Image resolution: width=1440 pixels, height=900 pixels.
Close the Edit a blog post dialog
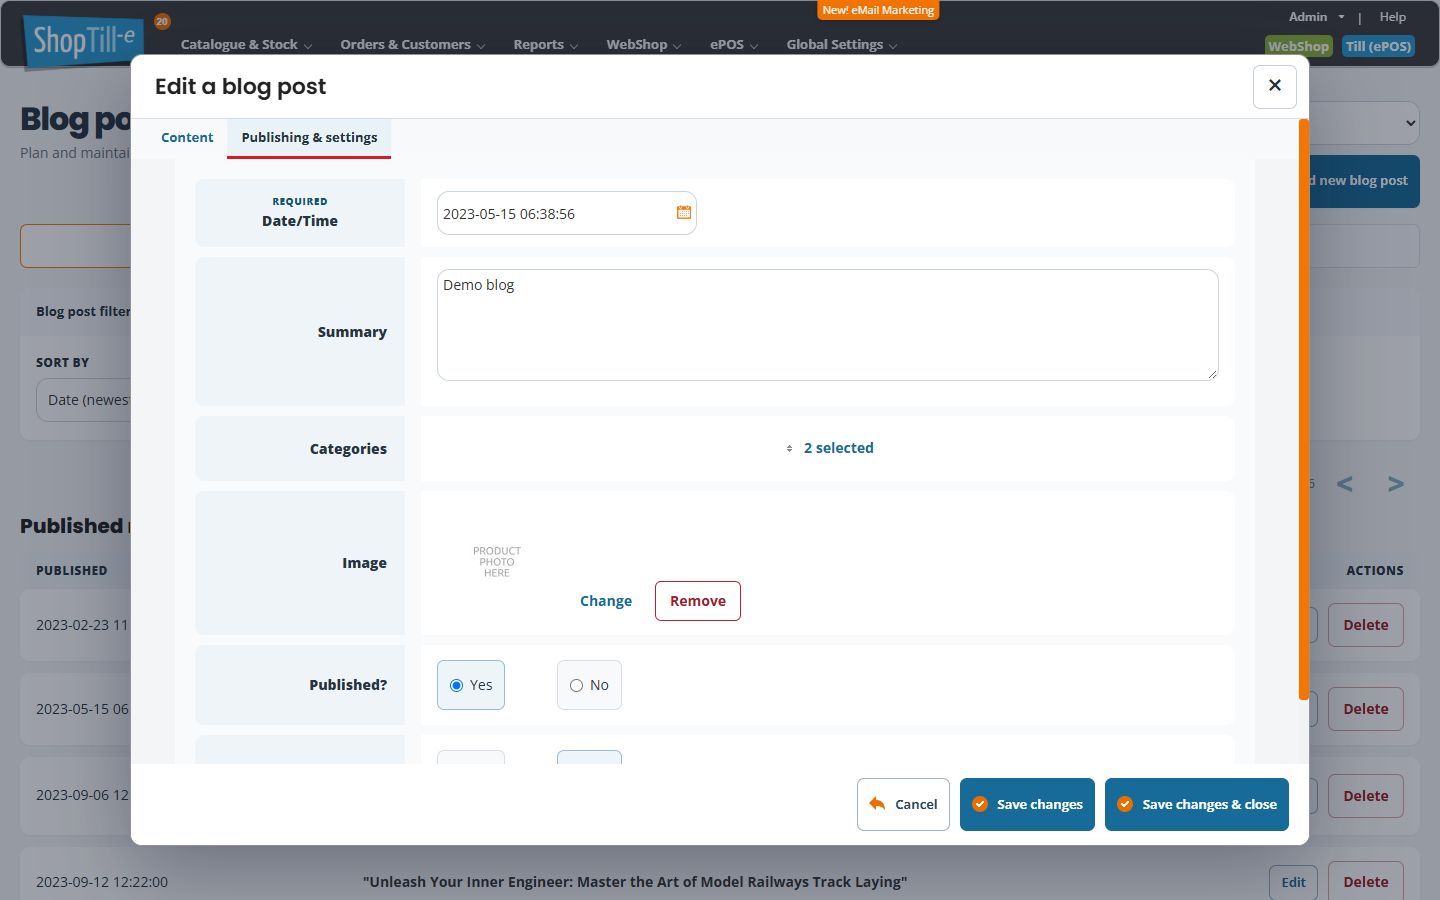tap(1274, 86)
